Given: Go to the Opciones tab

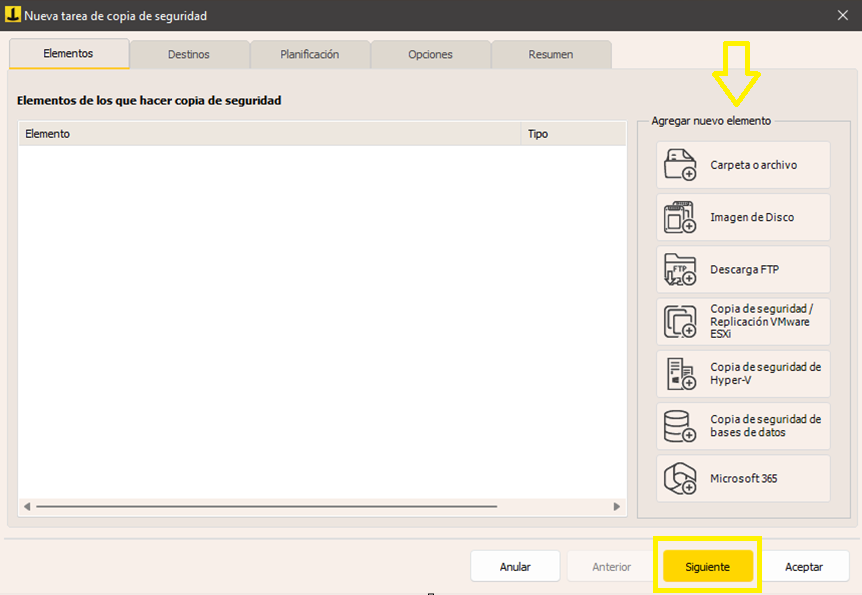Looking at the screenshot, I should 430,55.
